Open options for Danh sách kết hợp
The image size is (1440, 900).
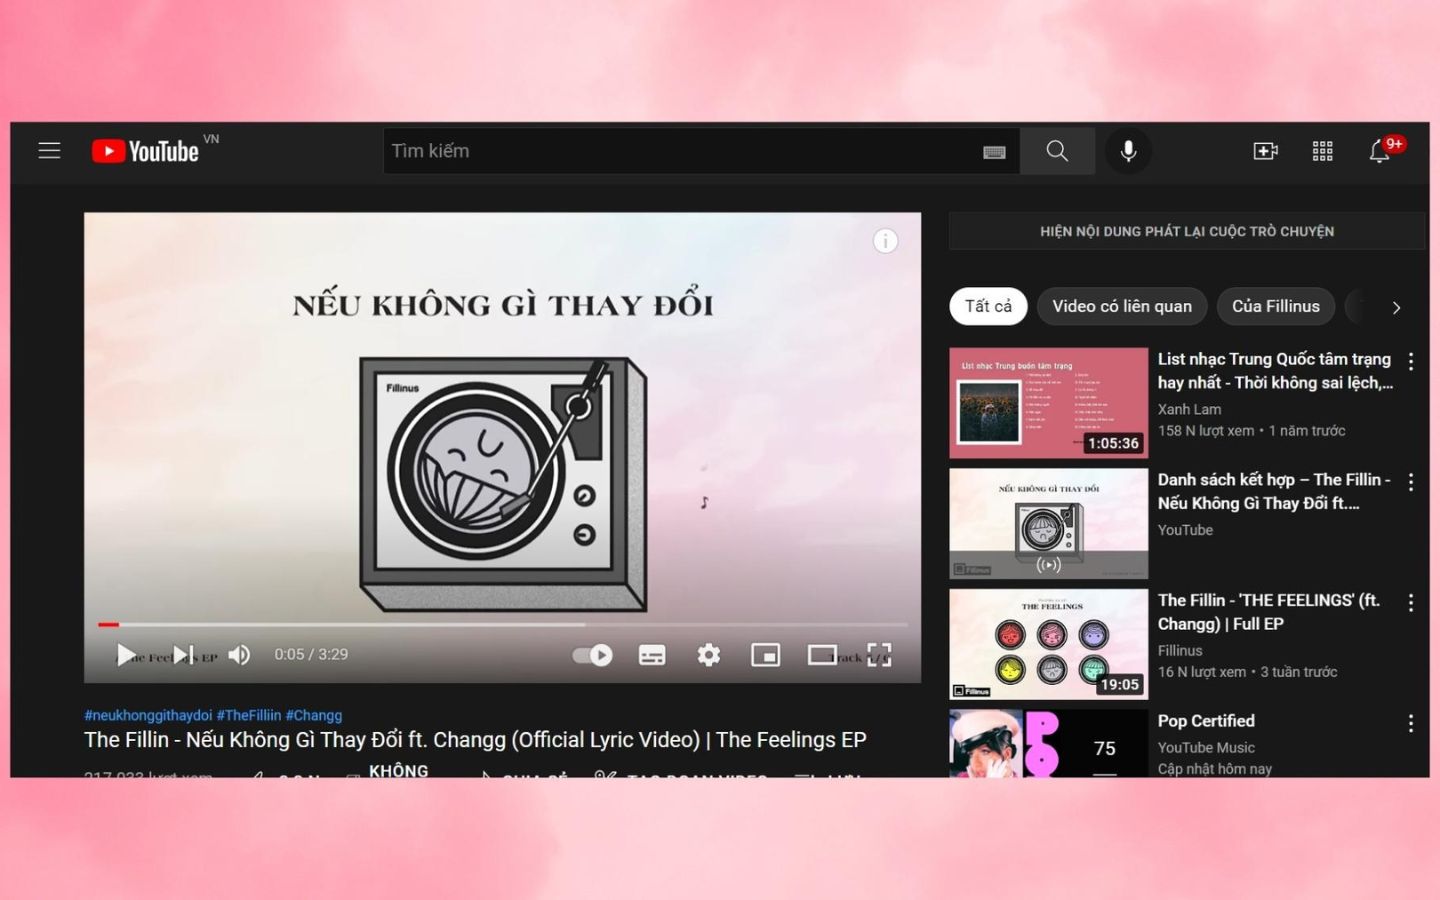[1411, 482]
